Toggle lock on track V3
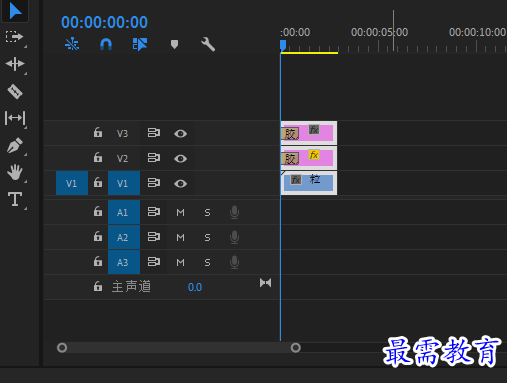507x383 pixels. coord(98,132)
